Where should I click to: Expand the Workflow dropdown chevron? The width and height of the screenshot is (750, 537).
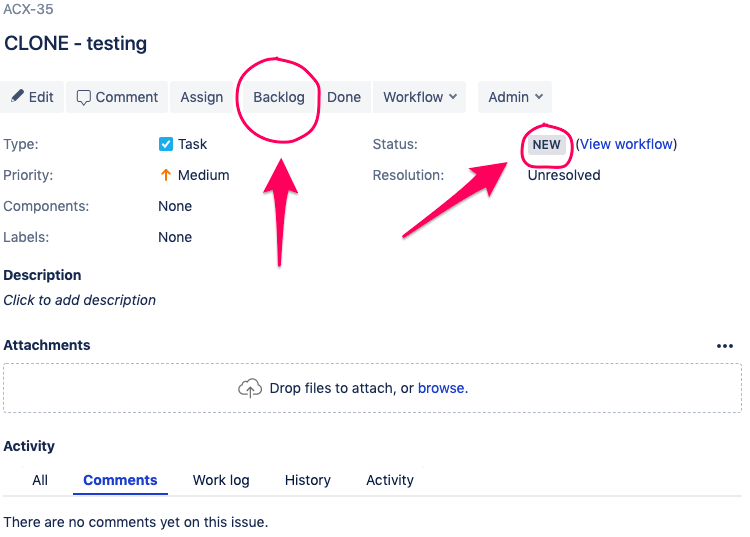[x=453, y=97]
